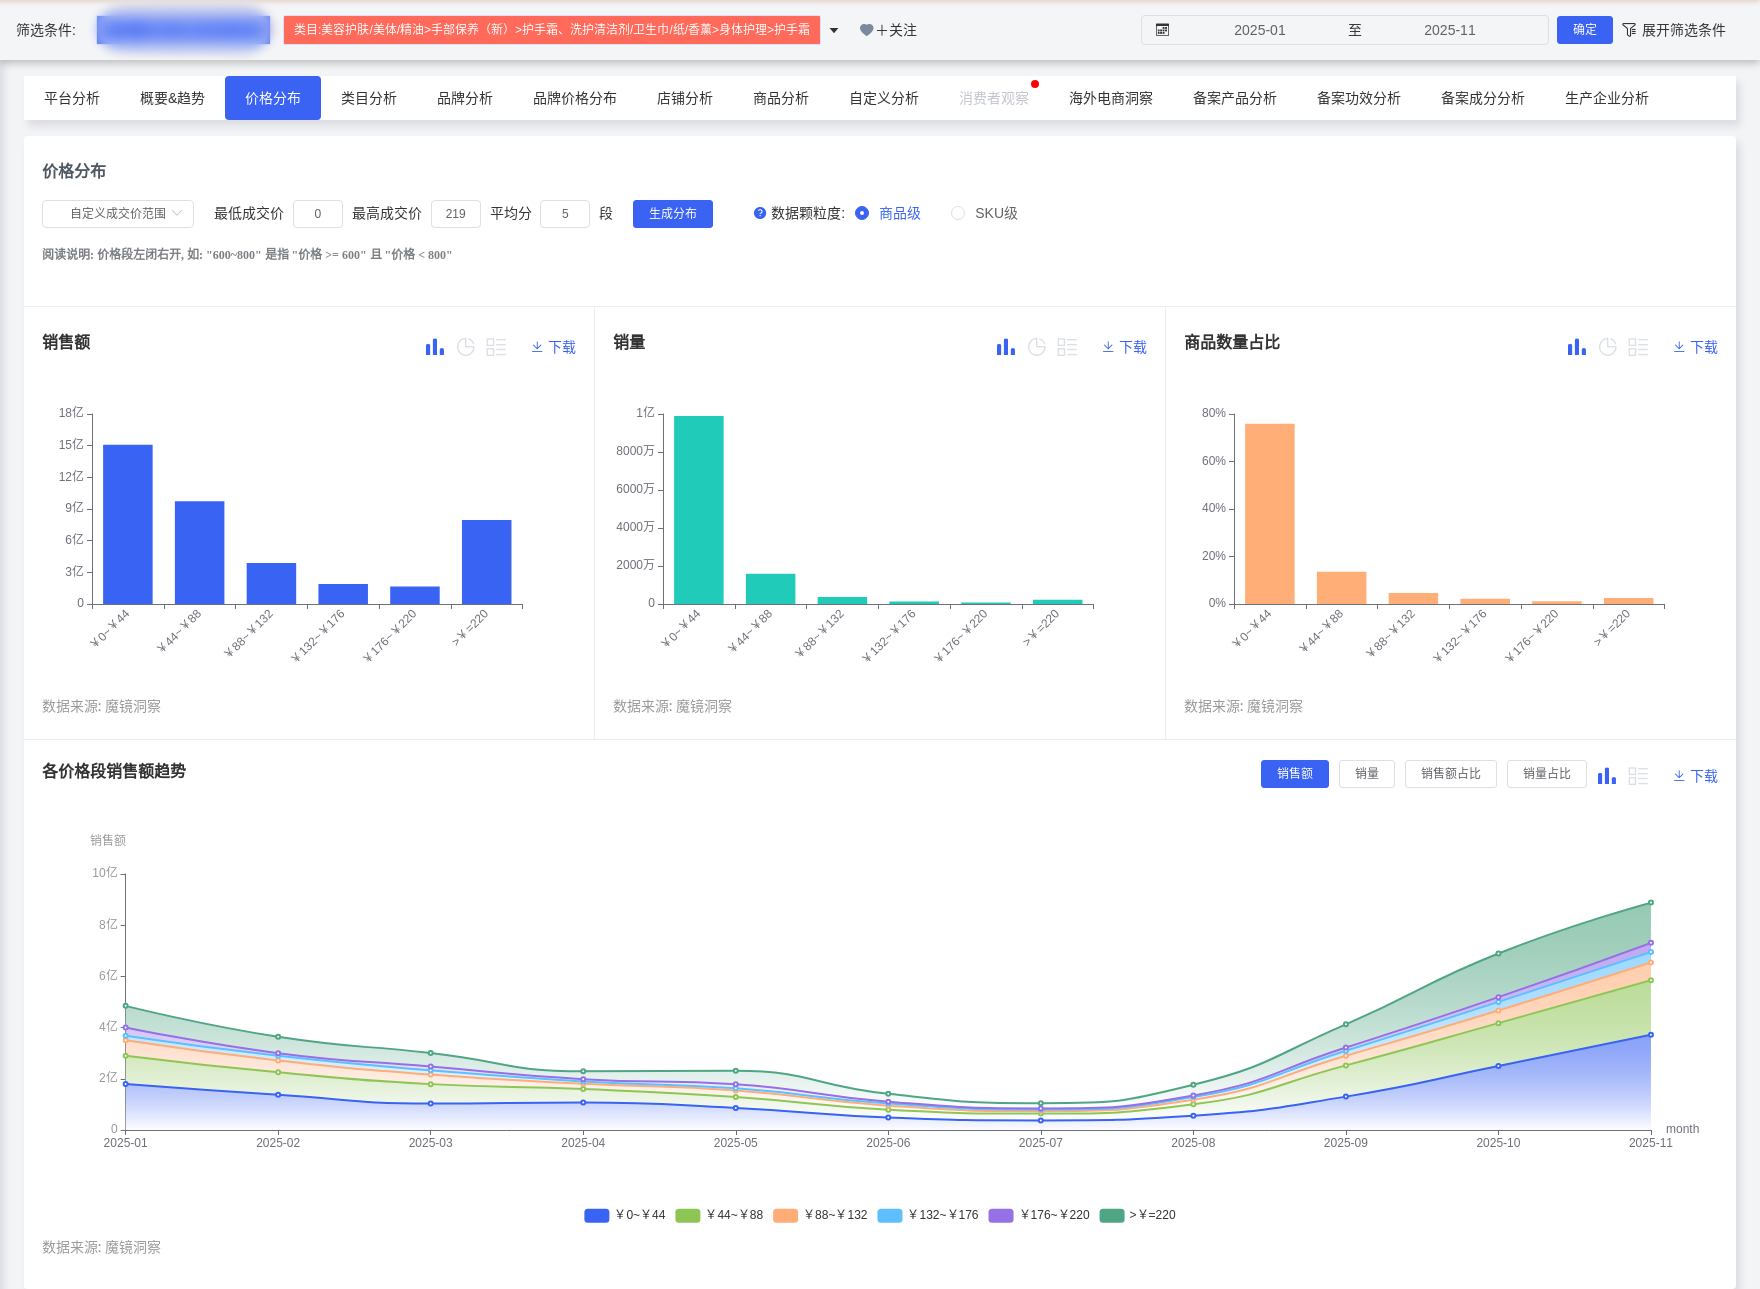Image resolution: width=1760 pixels, height=1289 pixels.
Task: Switch 销售额 chart to pie view
Action: pyautogui.click(x=466, y=347)
